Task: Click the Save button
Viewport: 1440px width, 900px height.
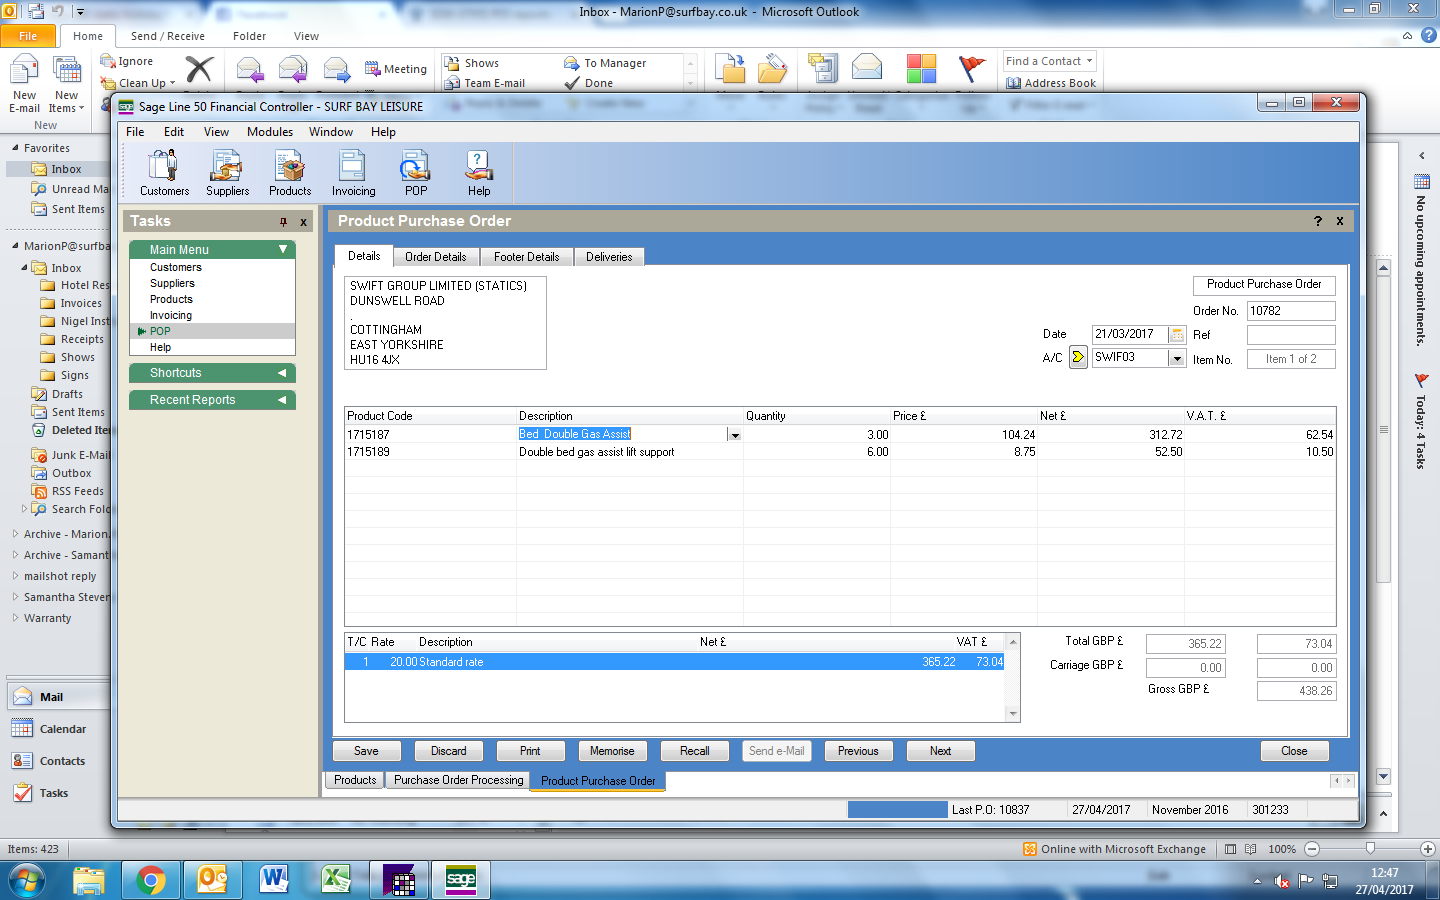Action: click(366, 751)
